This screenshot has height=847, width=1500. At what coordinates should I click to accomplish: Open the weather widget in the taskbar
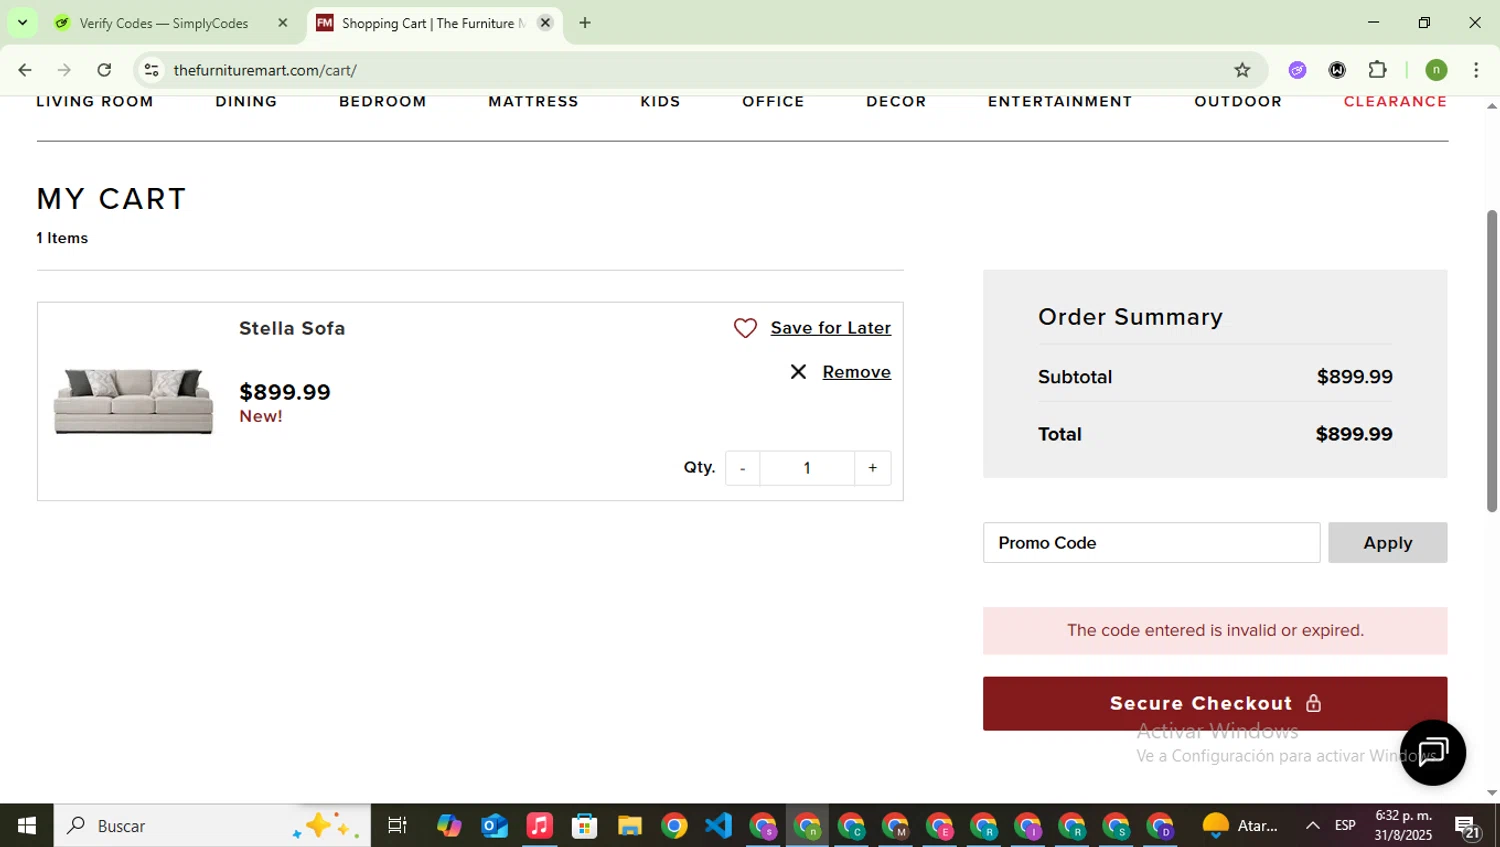coord(1240,826)
